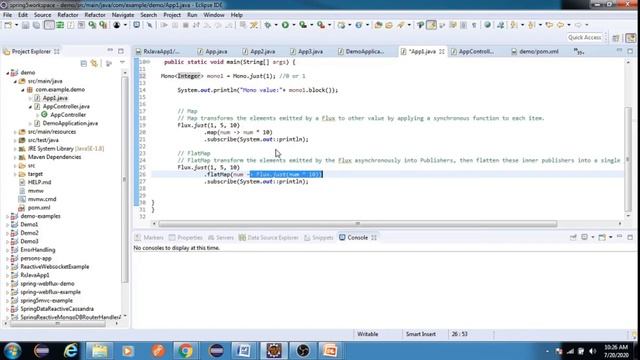
Task: Collapse All in Project Explorer toolbar
Action: coord(84,64)
